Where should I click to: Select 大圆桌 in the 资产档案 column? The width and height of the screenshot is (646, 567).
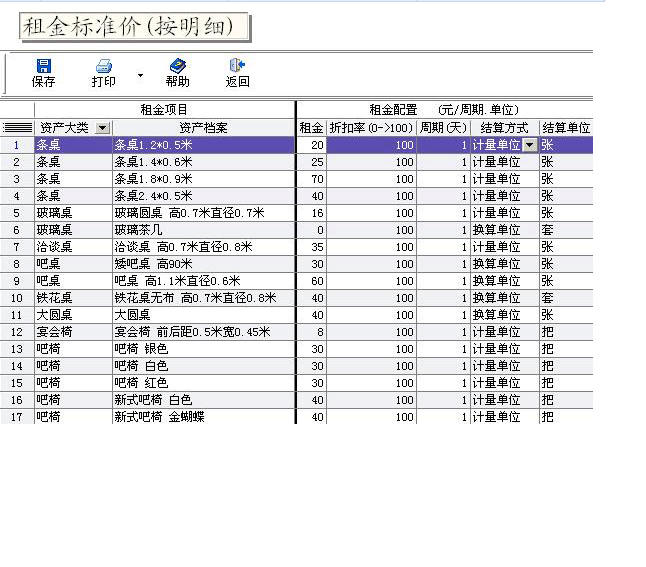click(204, 315)
